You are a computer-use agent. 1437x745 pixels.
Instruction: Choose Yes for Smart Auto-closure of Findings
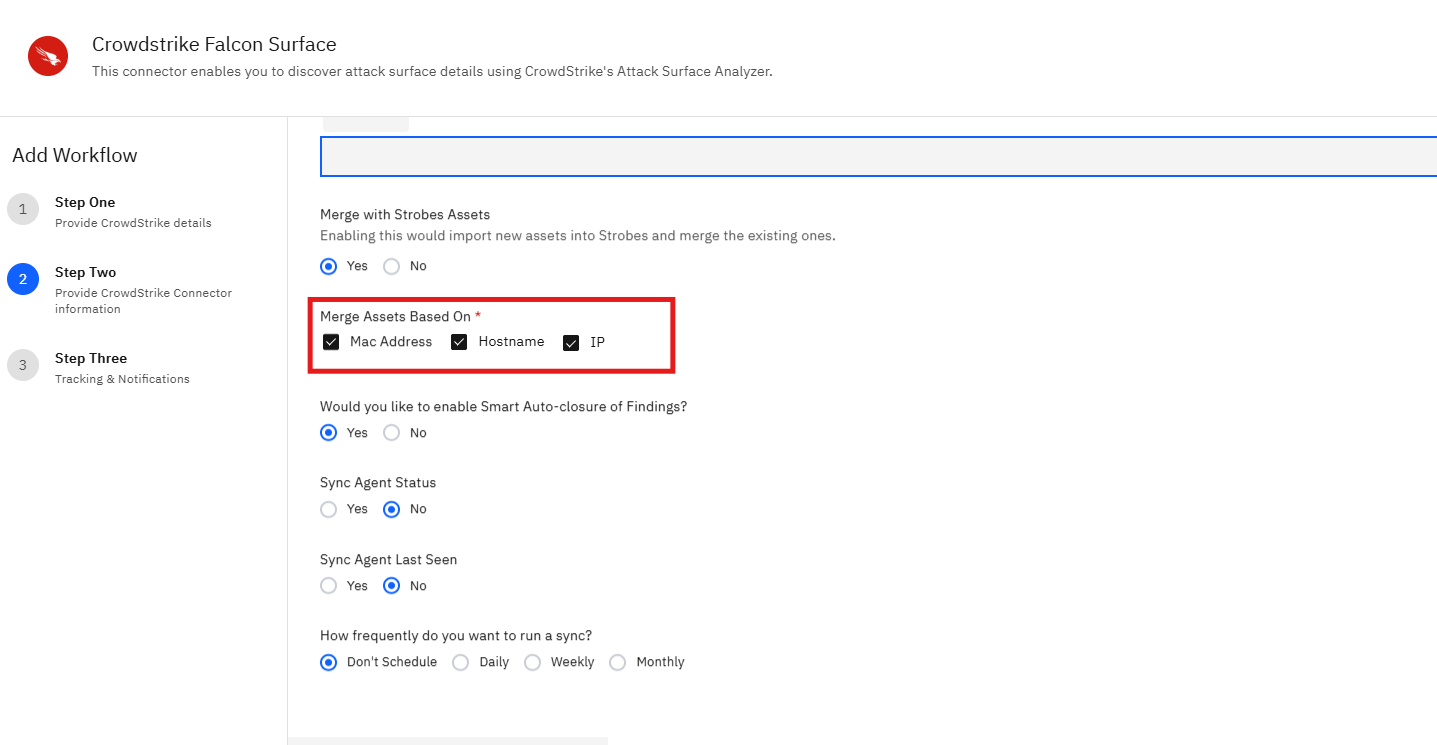click(x=329, y=433)
